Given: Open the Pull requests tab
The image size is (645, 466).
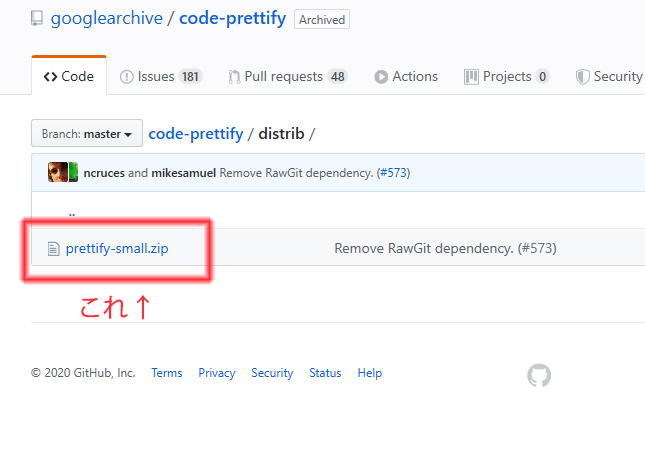Looking at the screenshot, I should [288, 77].
